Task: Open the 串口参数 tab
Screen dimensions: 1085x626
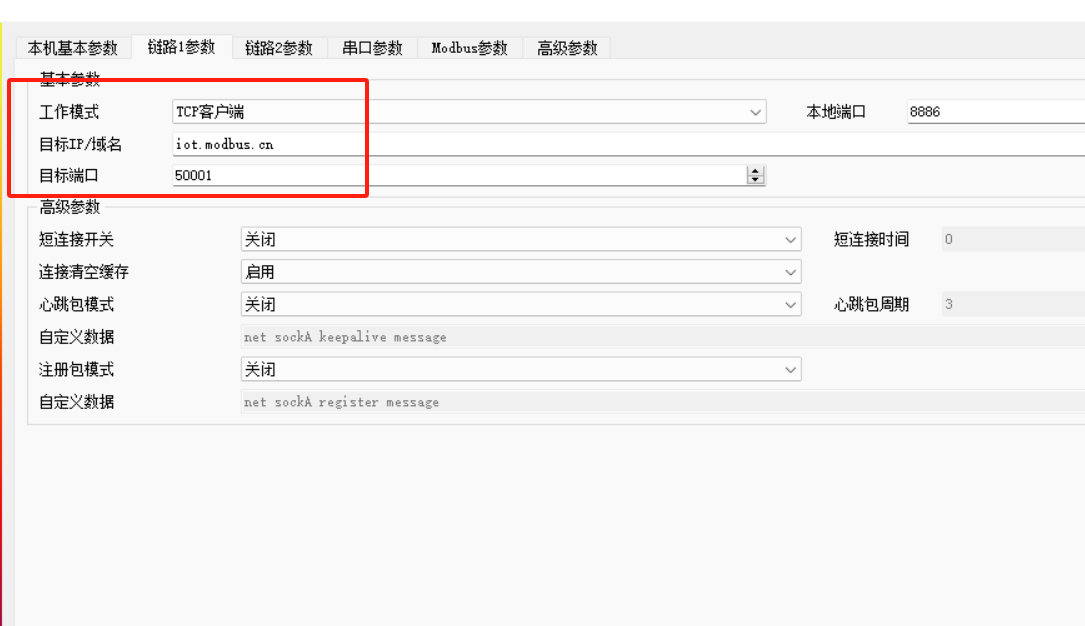Action: 371,47
